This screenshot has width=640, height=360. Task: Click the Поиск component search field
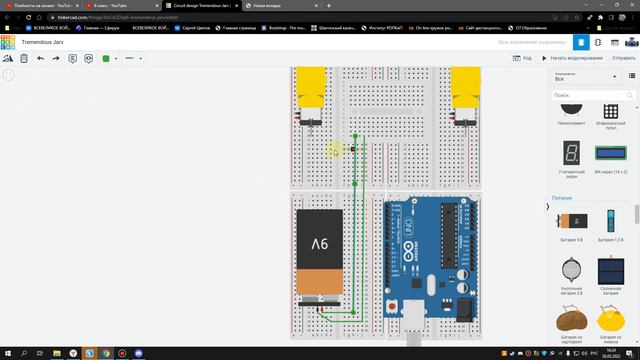coord(593,95)
